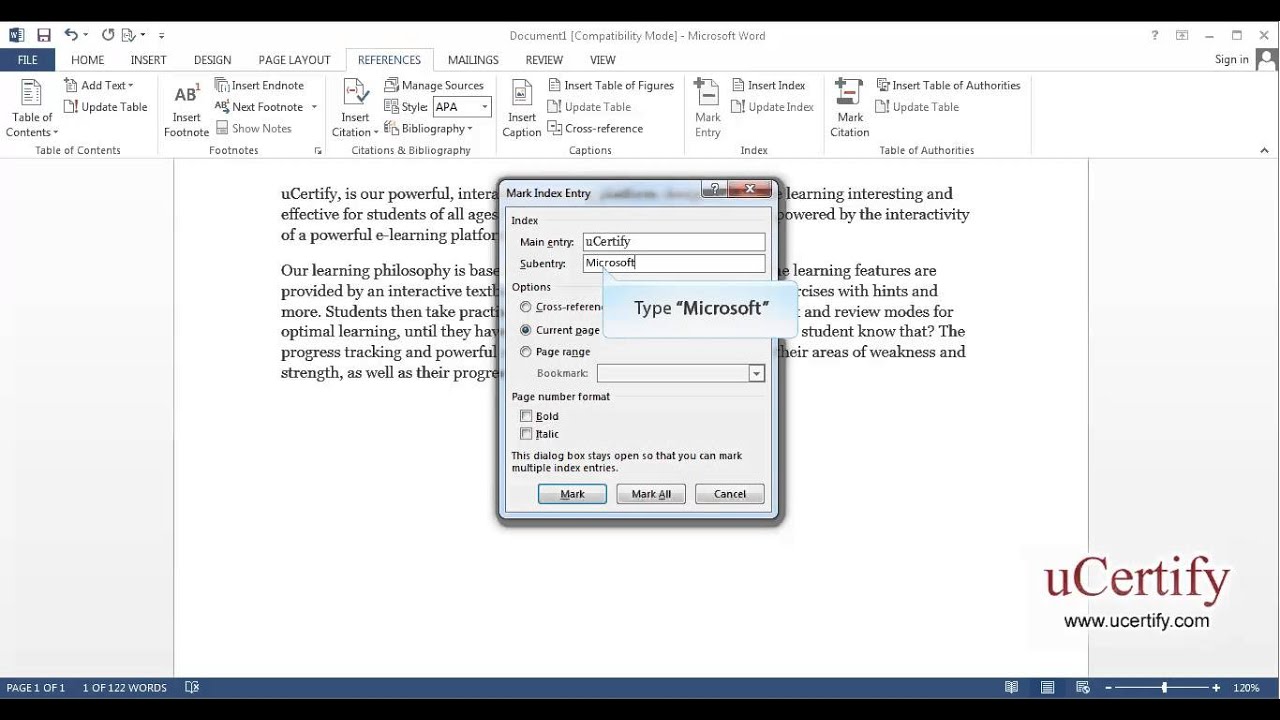Switch to the REVIEW tab

click(x=544, y=60)
